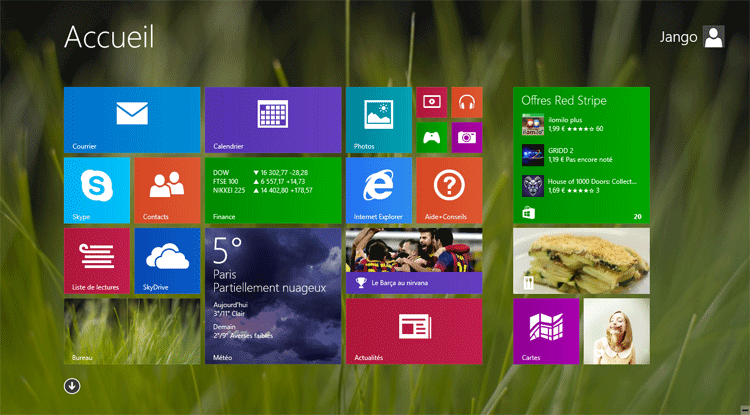Image resolution: width=750 pixels, height=415 pixels.
Task: Launch the Xbox games small tile
Action: pos(431,137)
